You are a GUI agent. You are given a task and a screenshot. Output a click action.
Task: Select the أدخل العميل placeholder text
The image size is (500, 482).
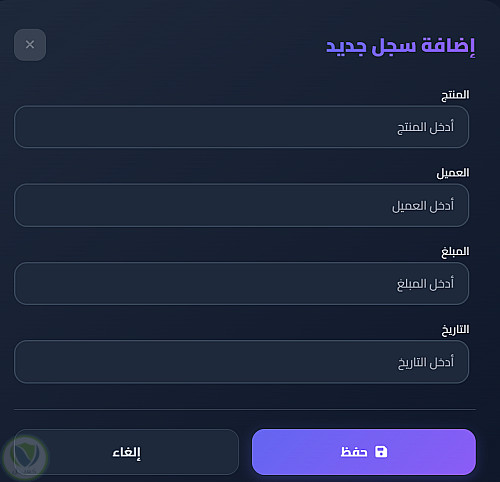click(x=423, y=206)
